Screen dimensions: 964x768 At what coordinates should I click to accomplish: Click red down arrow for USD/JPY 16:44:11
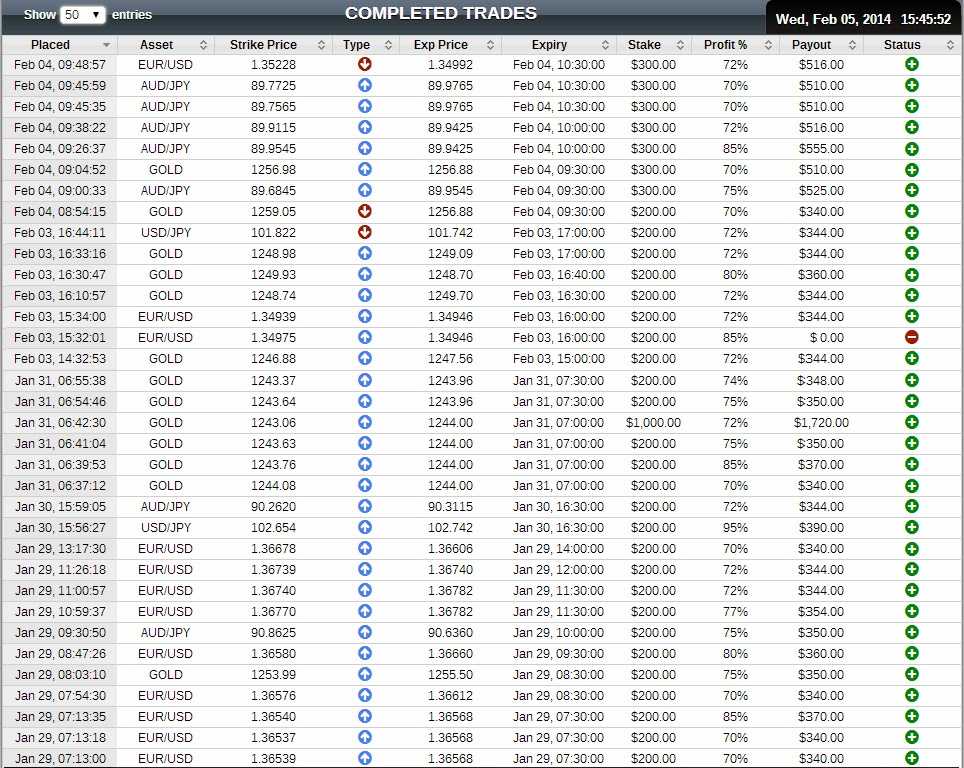365,232
